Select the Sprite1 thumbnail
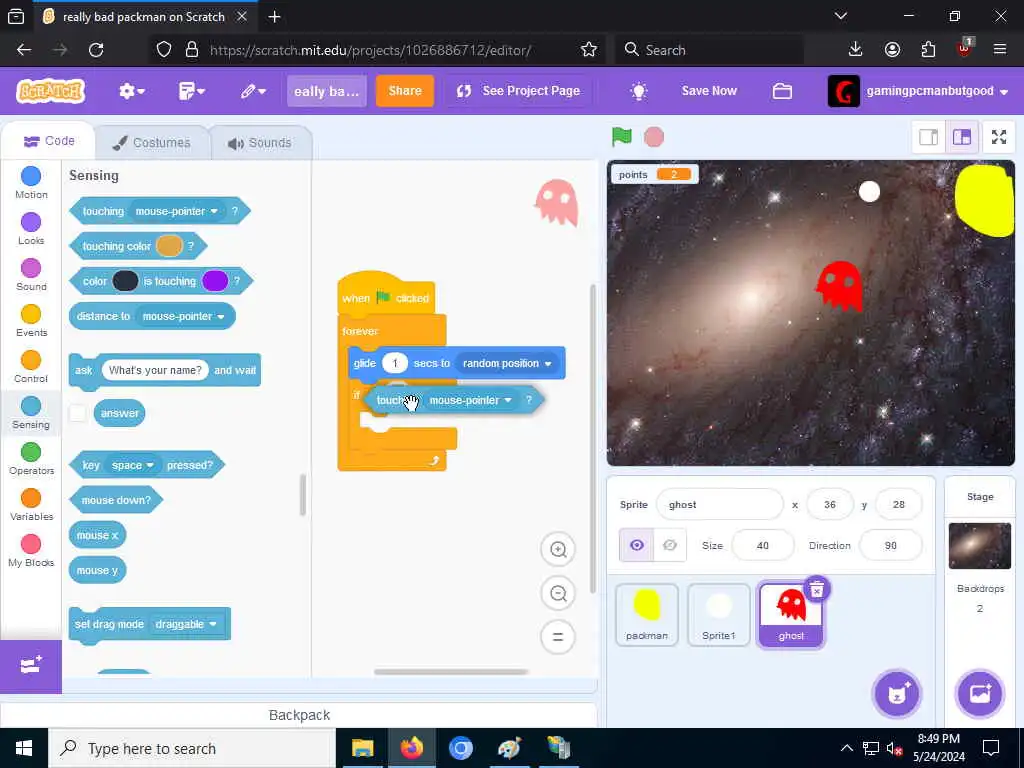This screenshot has height=768, width=1024. [x=718, y=615]
